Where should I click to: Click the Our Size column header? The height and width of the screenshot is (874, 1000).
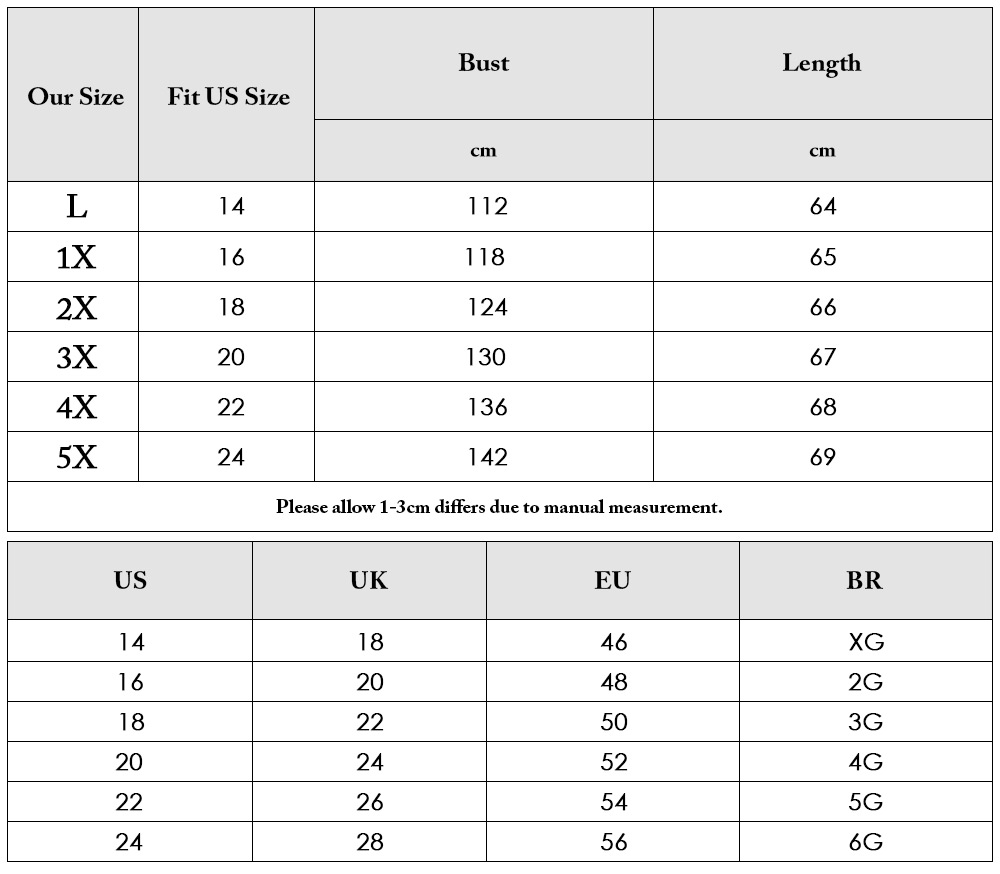(75, 96)
